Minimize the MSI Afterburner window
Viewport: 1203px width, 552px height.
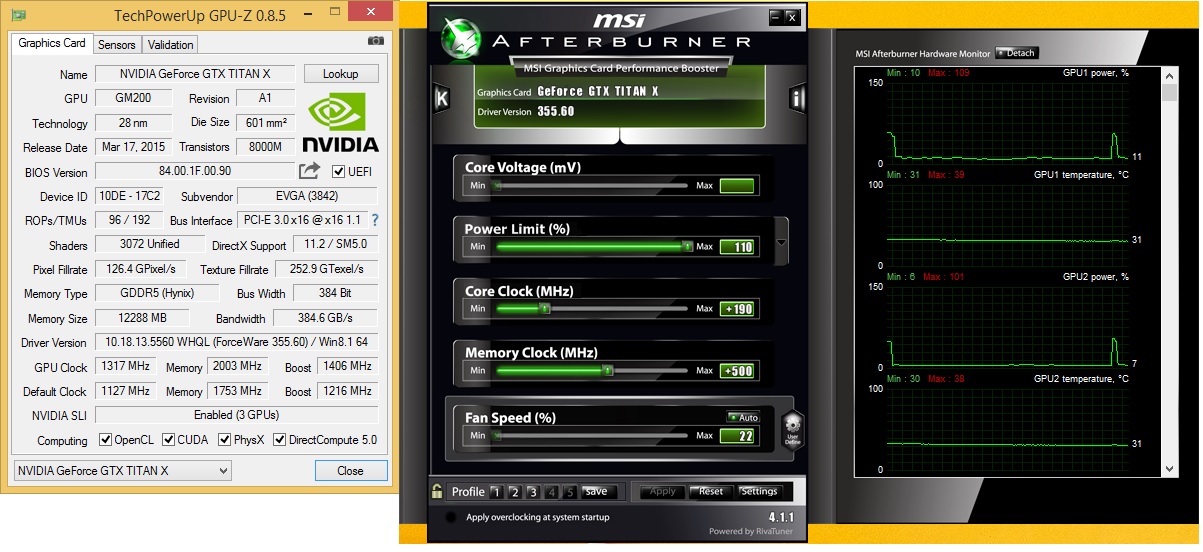pos(774,17)
